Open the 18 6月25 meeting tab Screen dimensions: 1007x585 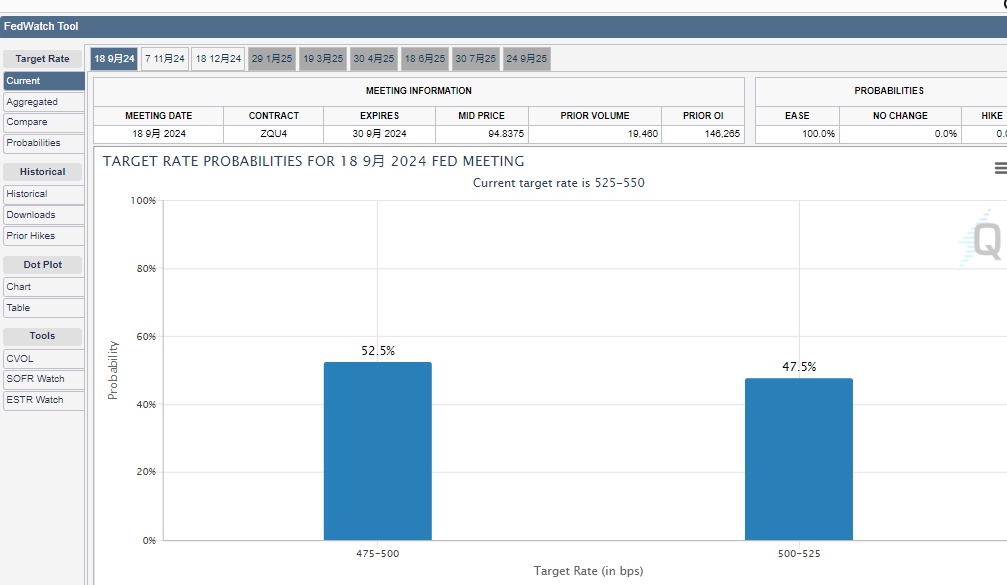pos(425,59)
